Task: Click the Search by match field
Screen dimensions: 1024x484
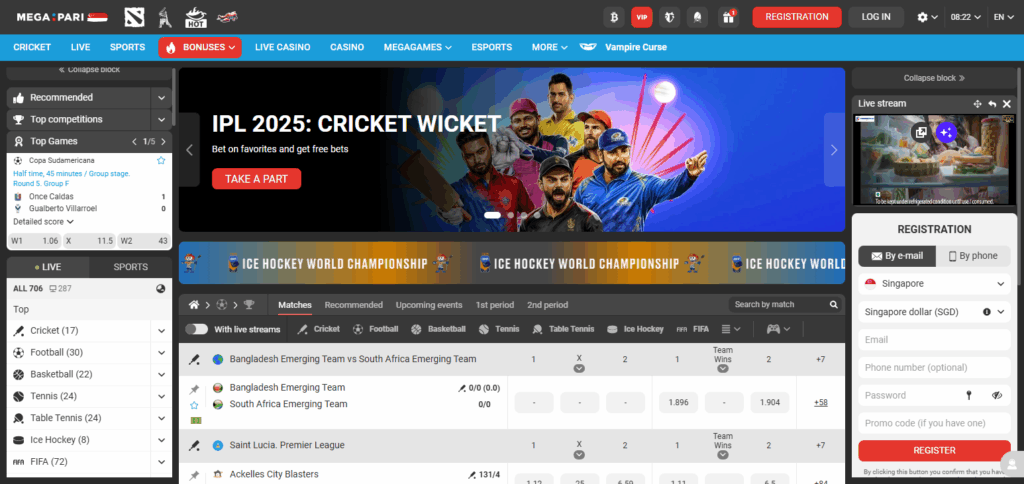Action: coord(778,304)
